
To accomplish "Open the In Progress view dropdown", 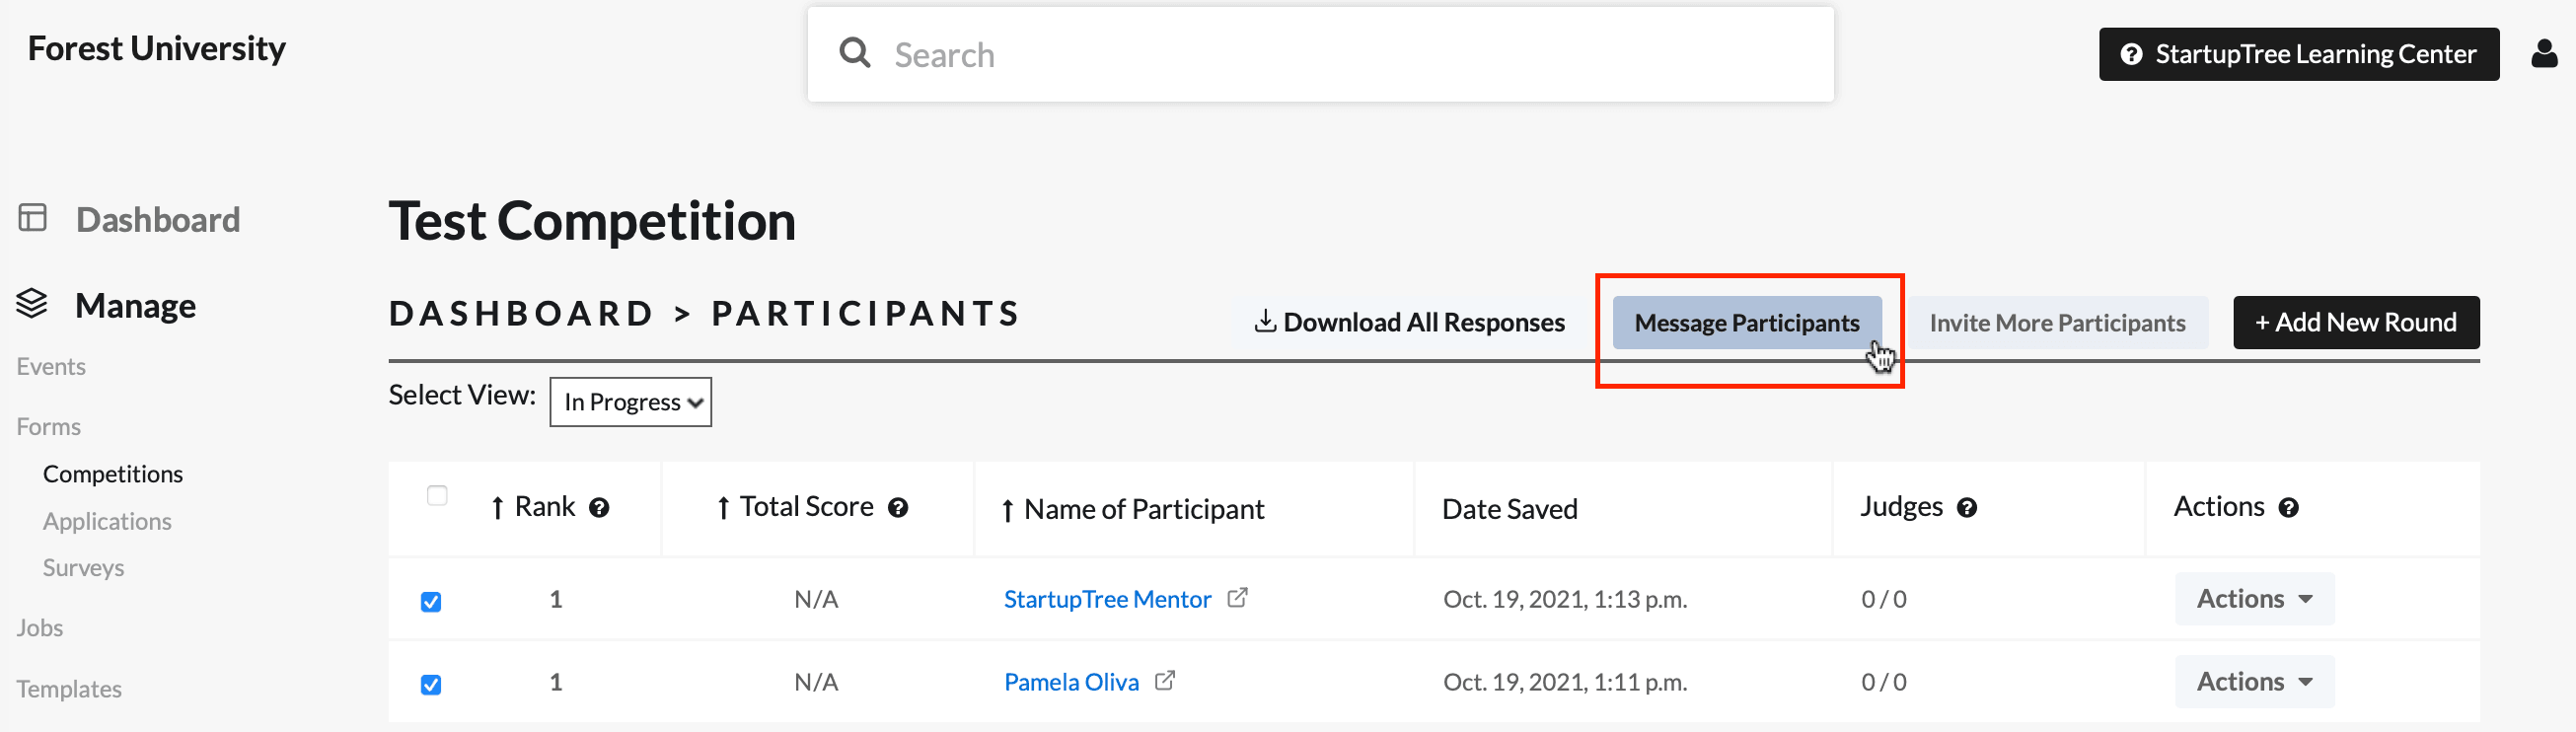I will point(630,402).
